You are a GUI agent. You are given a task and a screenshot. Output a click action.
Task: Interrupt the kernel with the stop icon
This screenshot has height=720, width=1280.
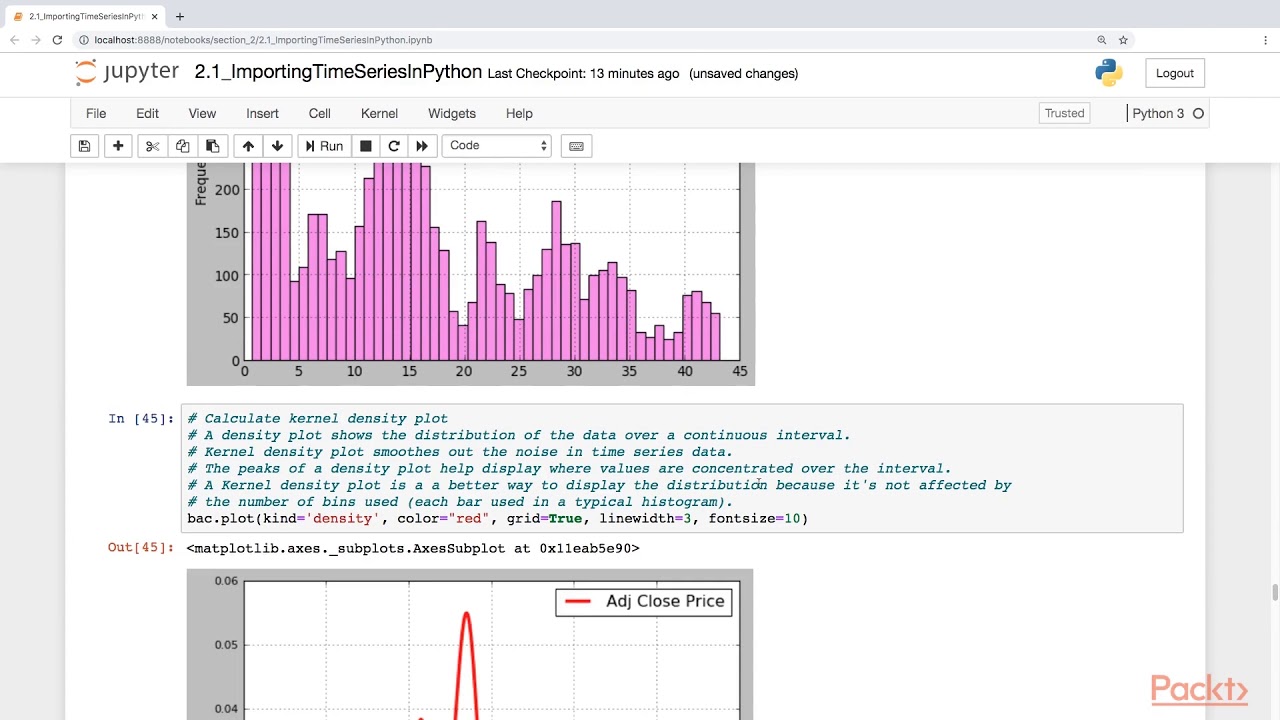(x=366, y=146)
